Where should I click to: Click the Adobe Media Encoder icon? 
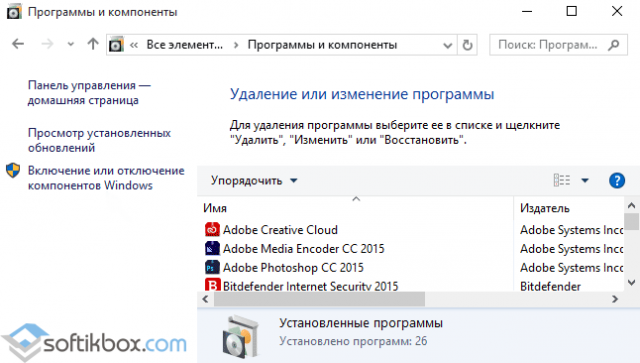[212, 248]
